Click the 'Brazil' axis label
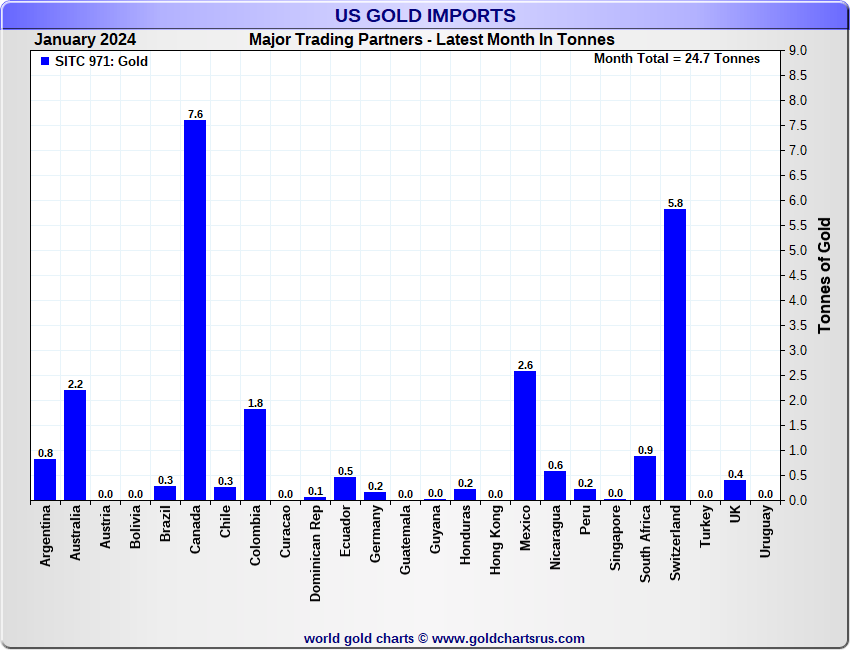850x650 pixels. click(x=165, y=523)
